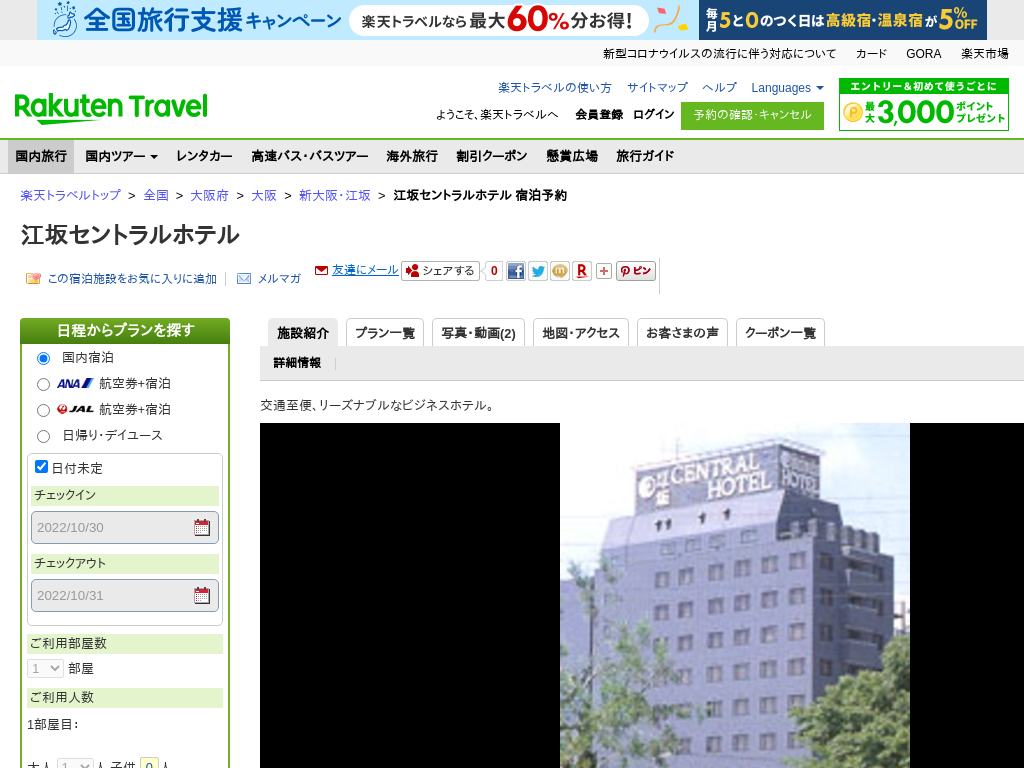Click the favorite folder icon beside お気に入りに追加
The image size is (1024, 768).
tap(33, 279)
